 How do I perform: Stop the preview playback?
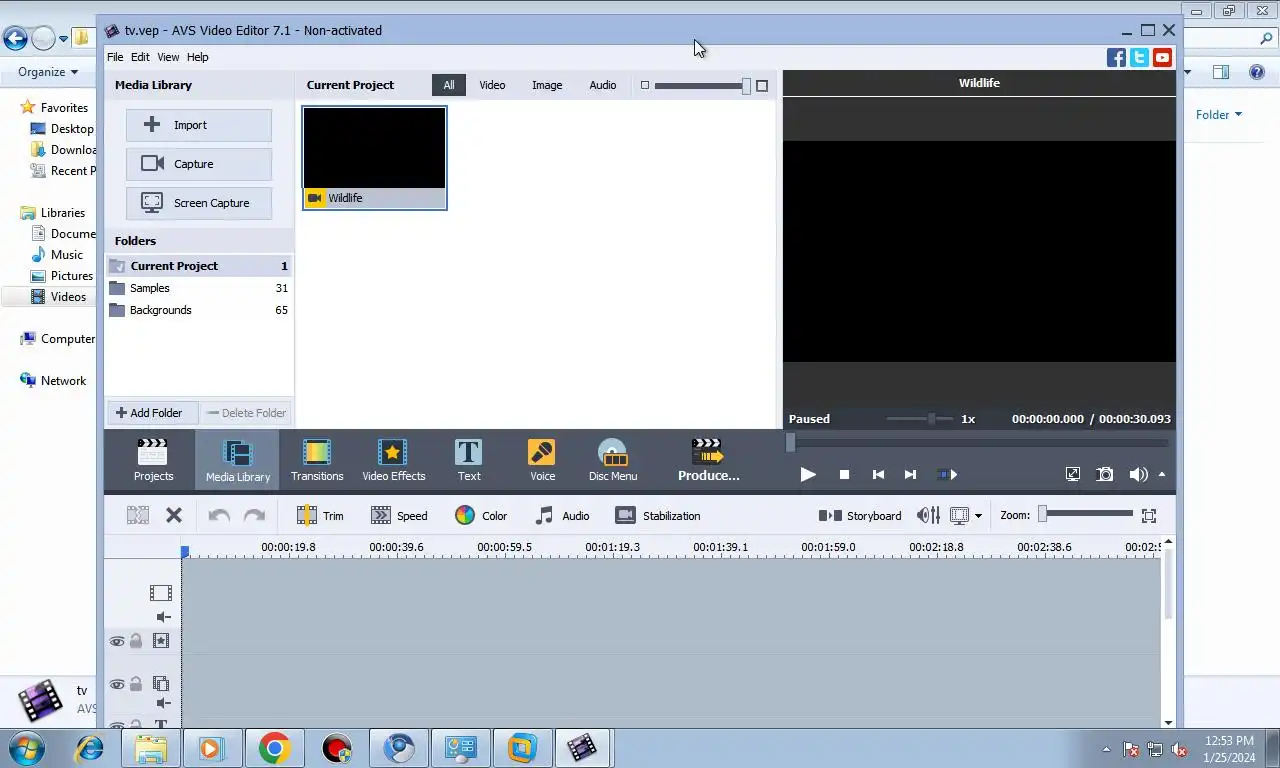coord(844,474)
